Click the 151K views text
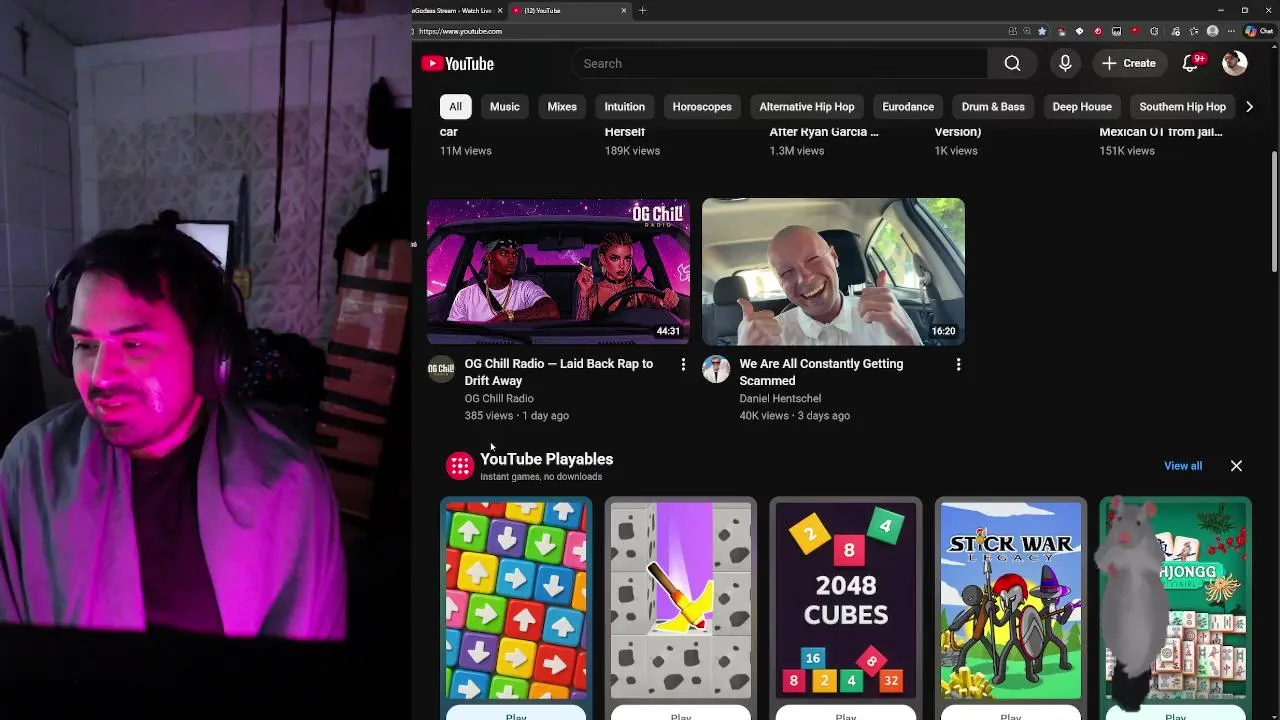This screenshot has width=1280, height=720. point(1127,151)
